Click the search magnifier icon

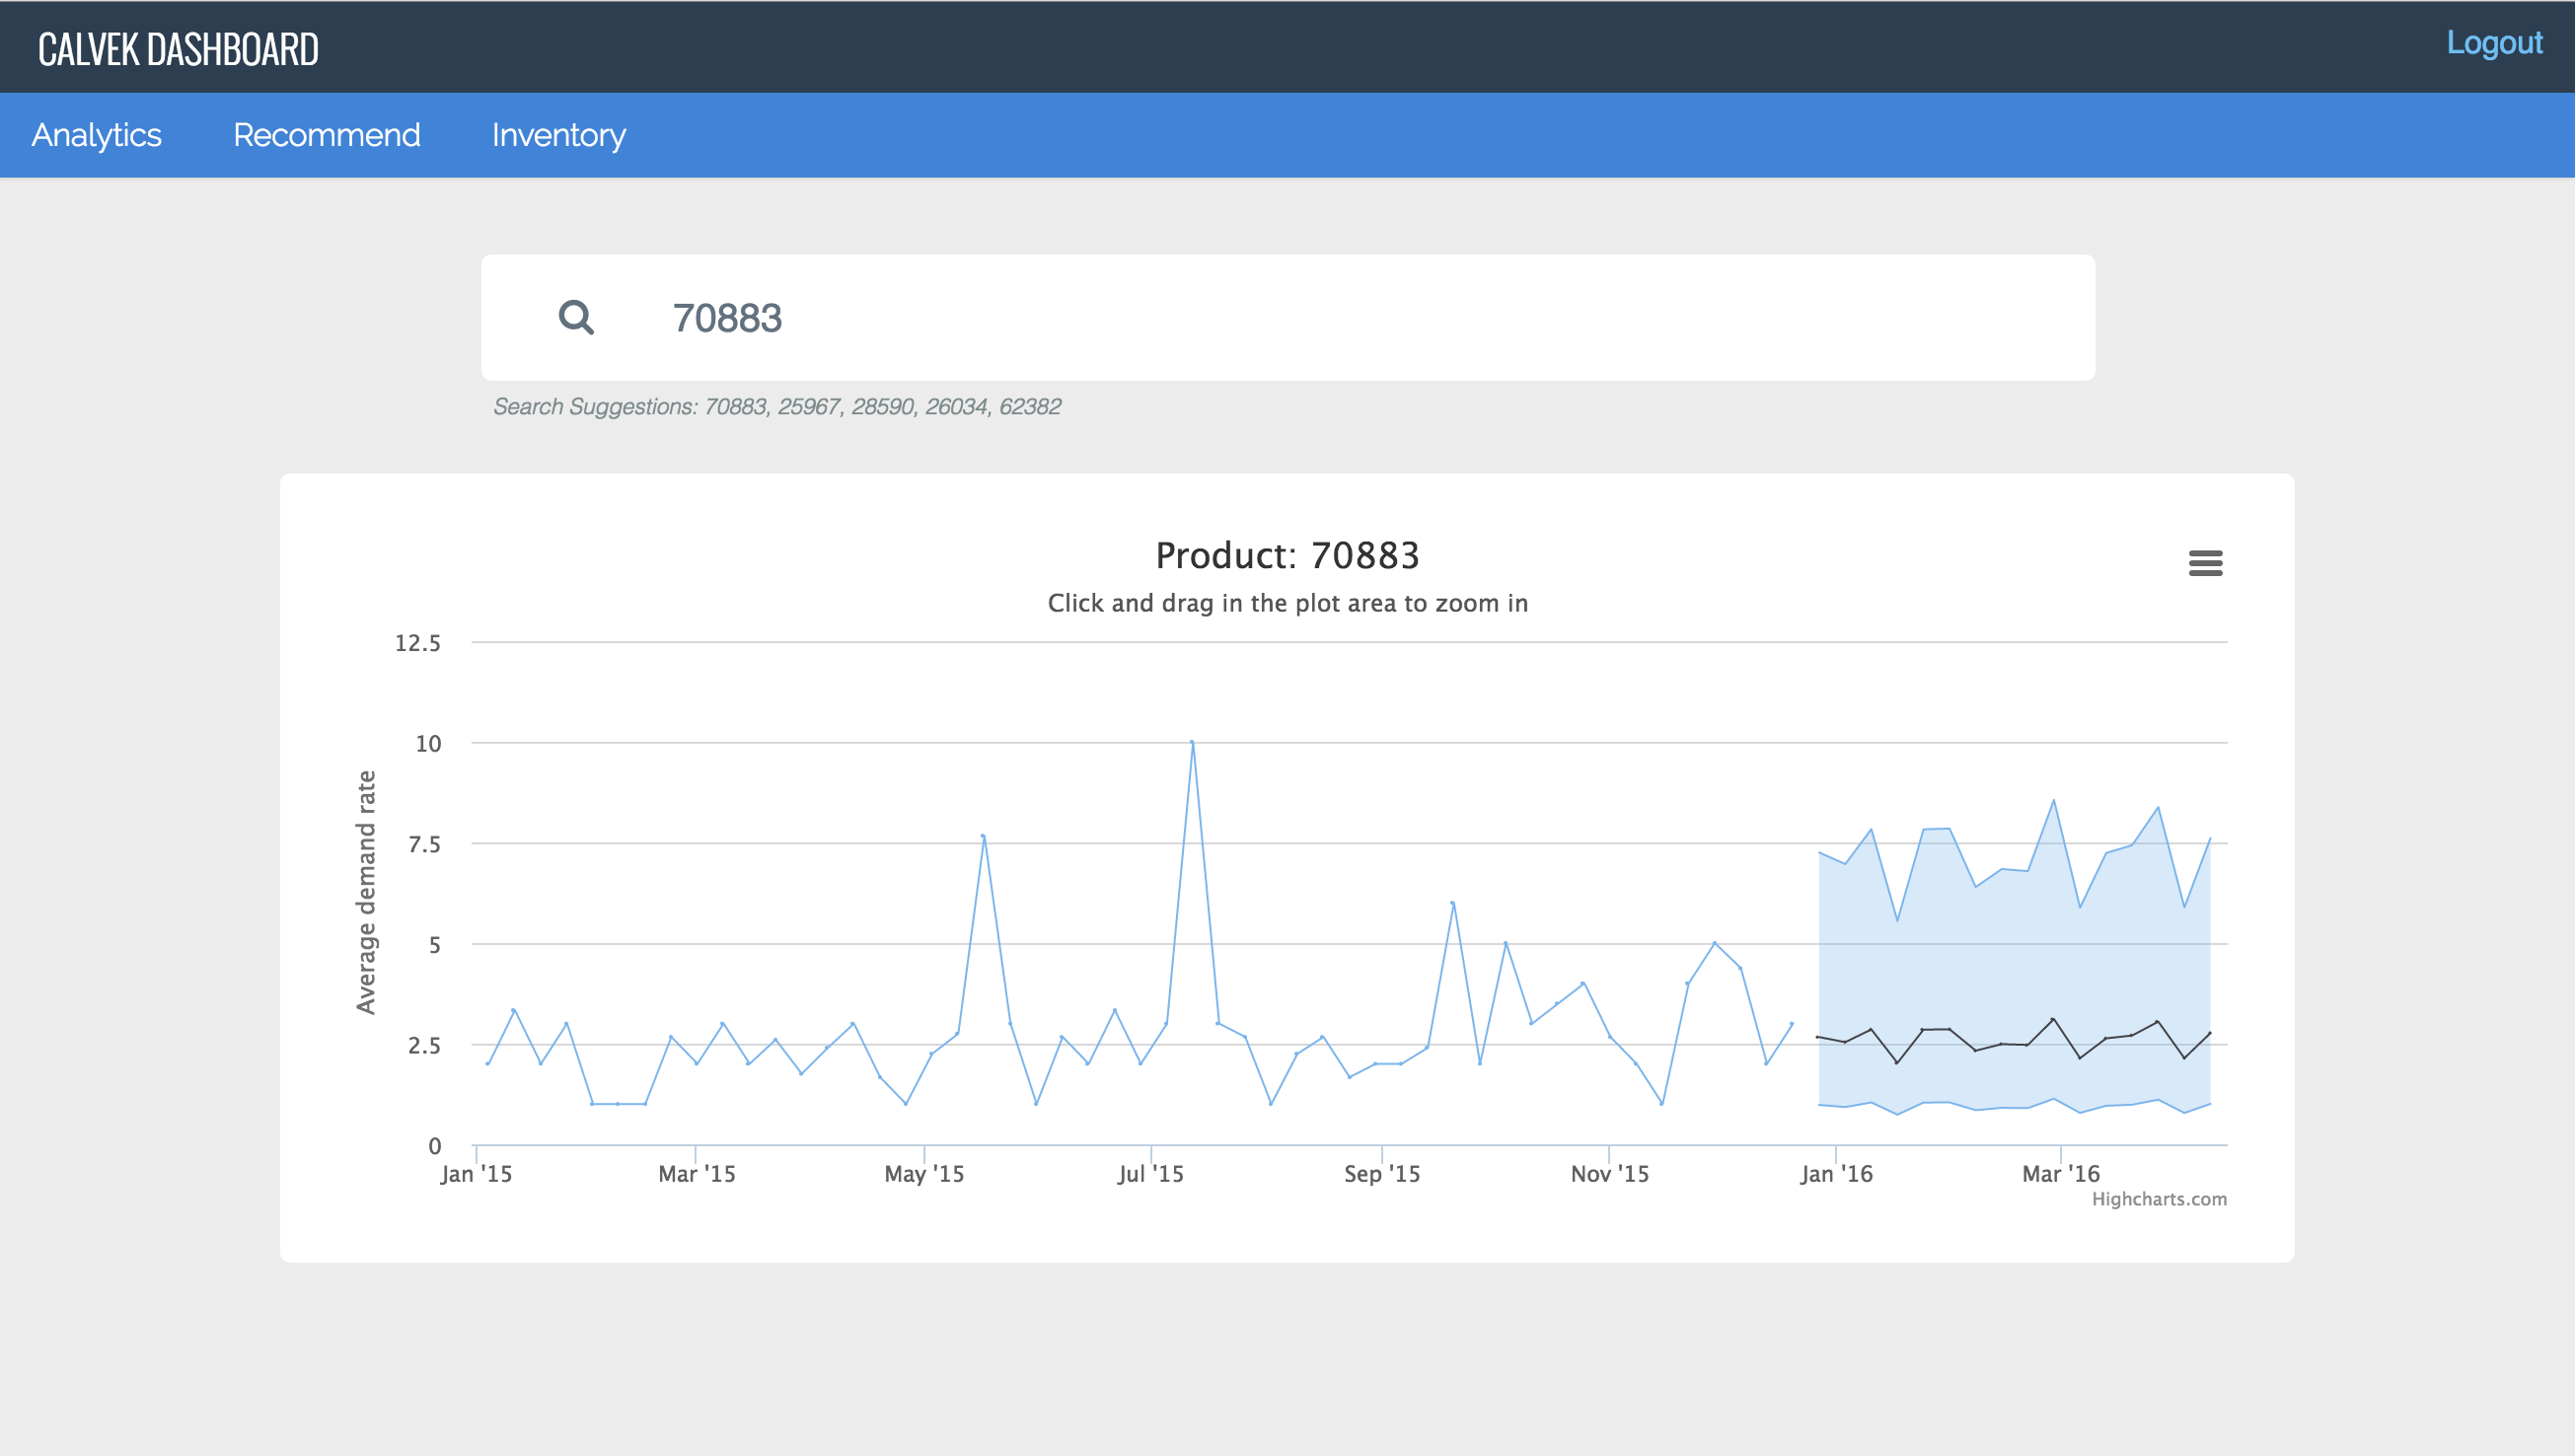point(576,317)
